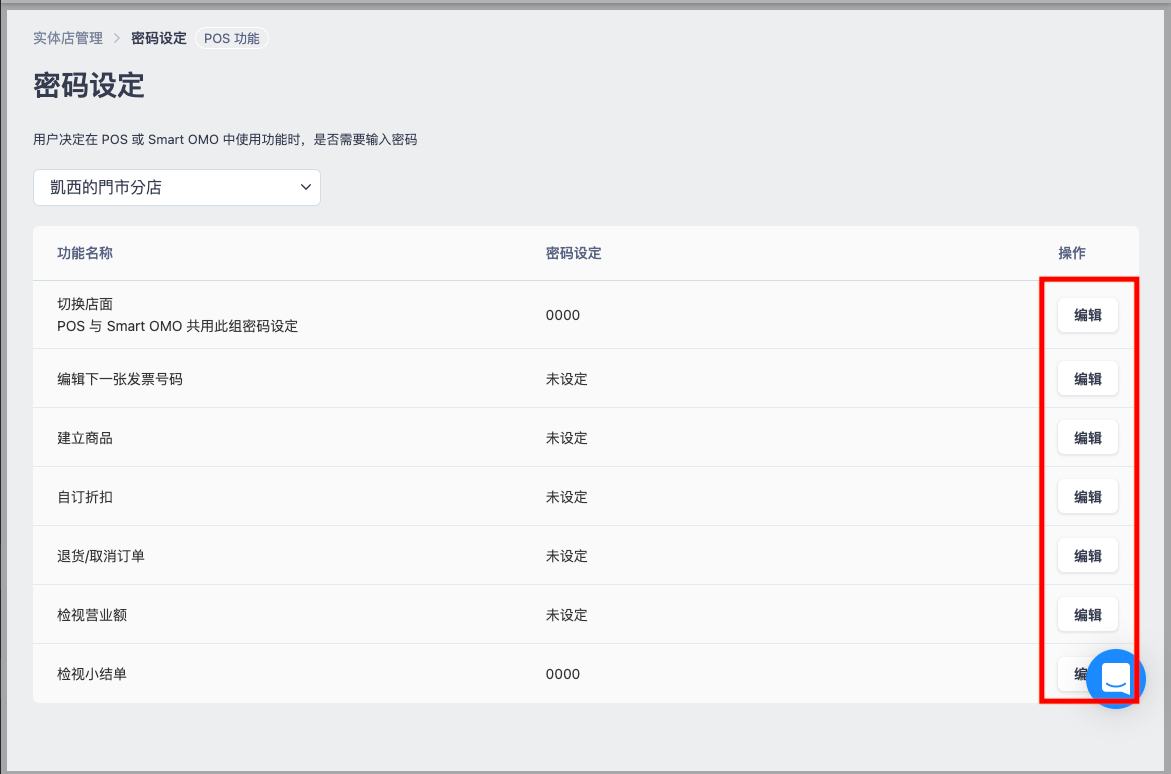Click the 0000 password of 切换店面

(563, 315)
